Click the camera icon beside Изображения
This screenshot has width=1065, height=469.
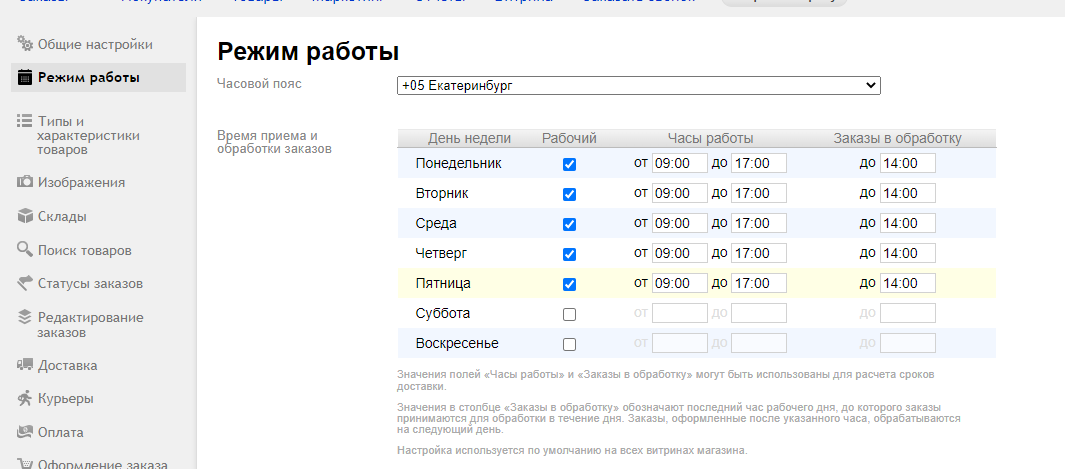click(x=25, y=182)
